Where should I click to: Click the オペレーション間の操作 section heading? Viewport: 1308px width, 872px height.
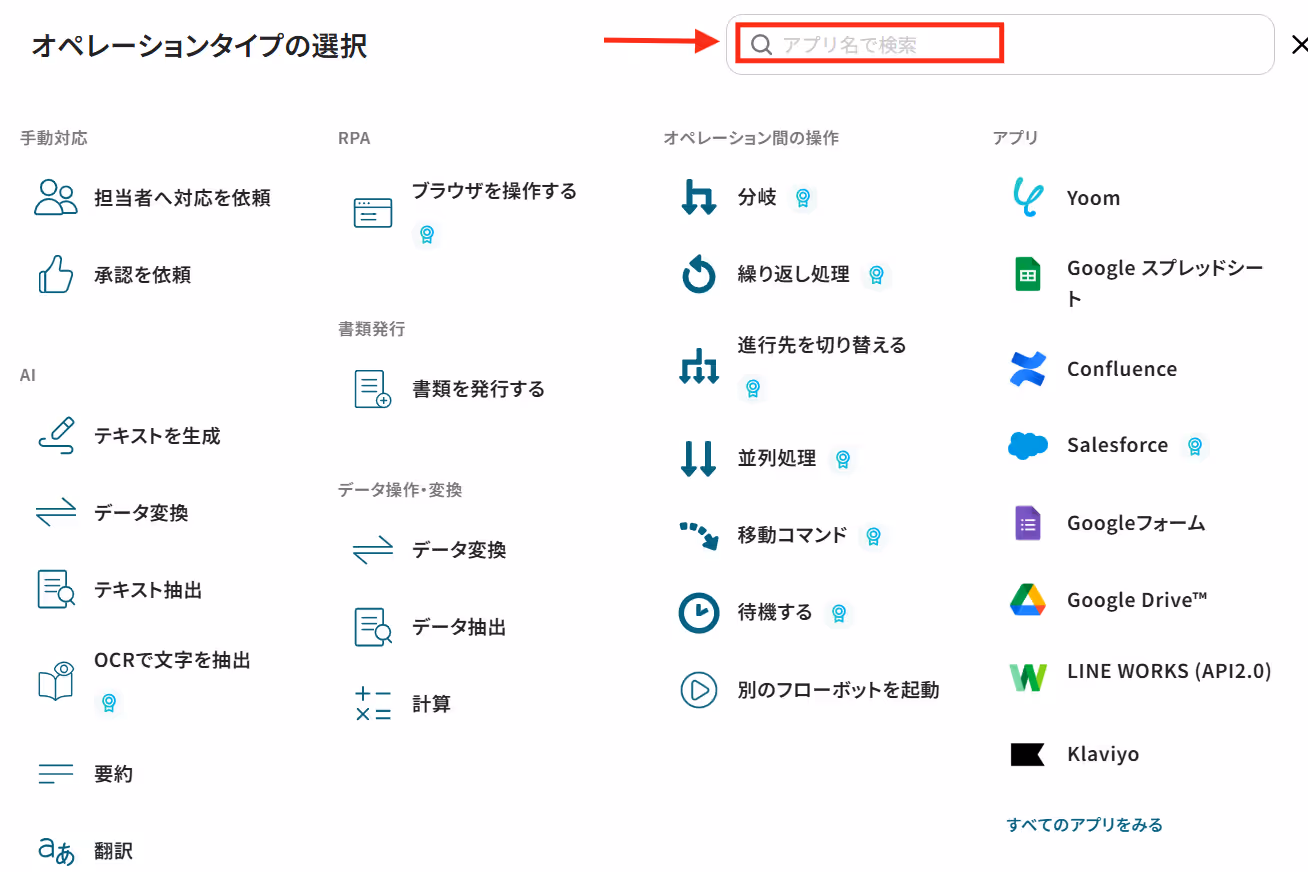click(x=751, y=138)
